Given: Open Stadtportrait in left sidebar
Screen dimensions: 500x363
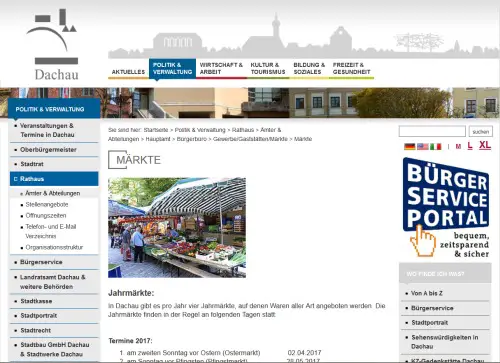Looking at the screenshot, I should point(54,316).
